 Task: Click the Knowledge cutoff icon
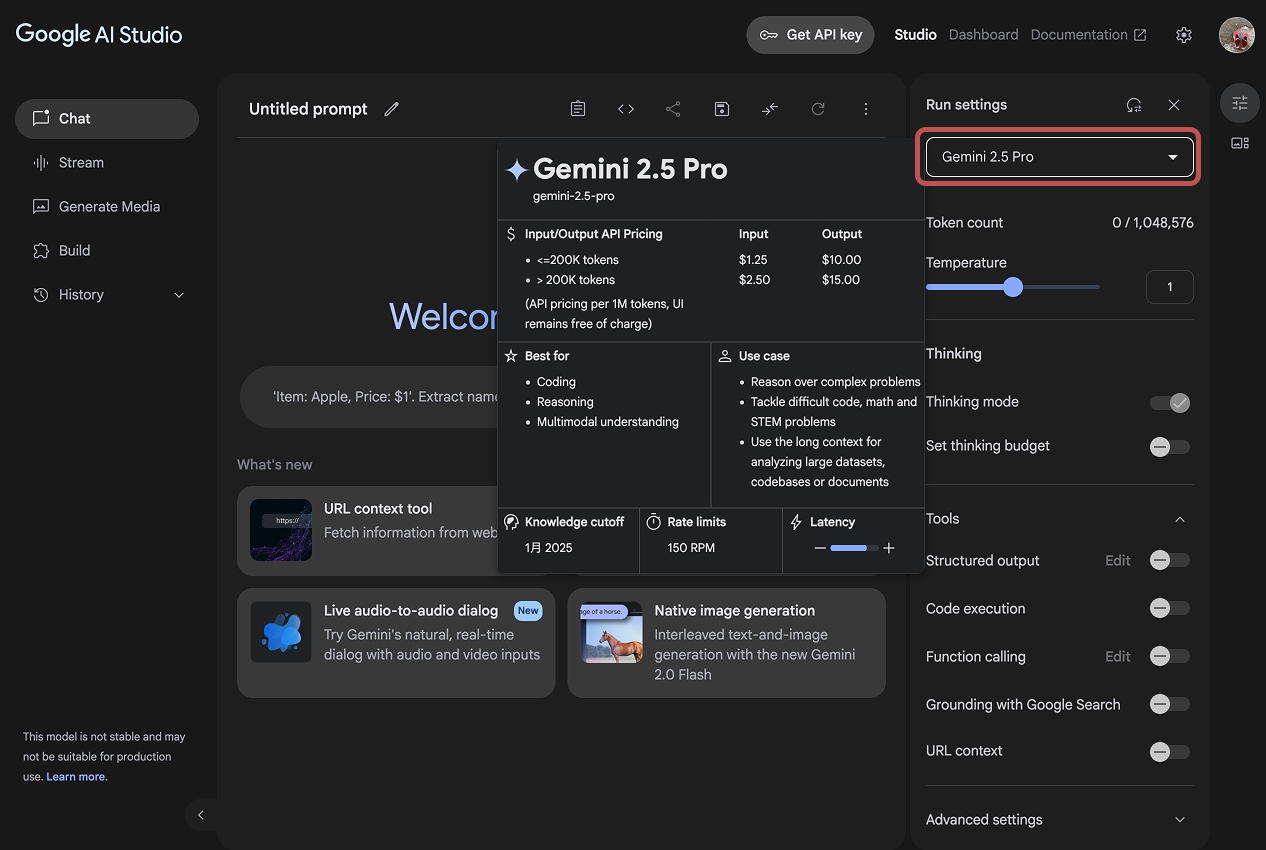coord(511,522)
